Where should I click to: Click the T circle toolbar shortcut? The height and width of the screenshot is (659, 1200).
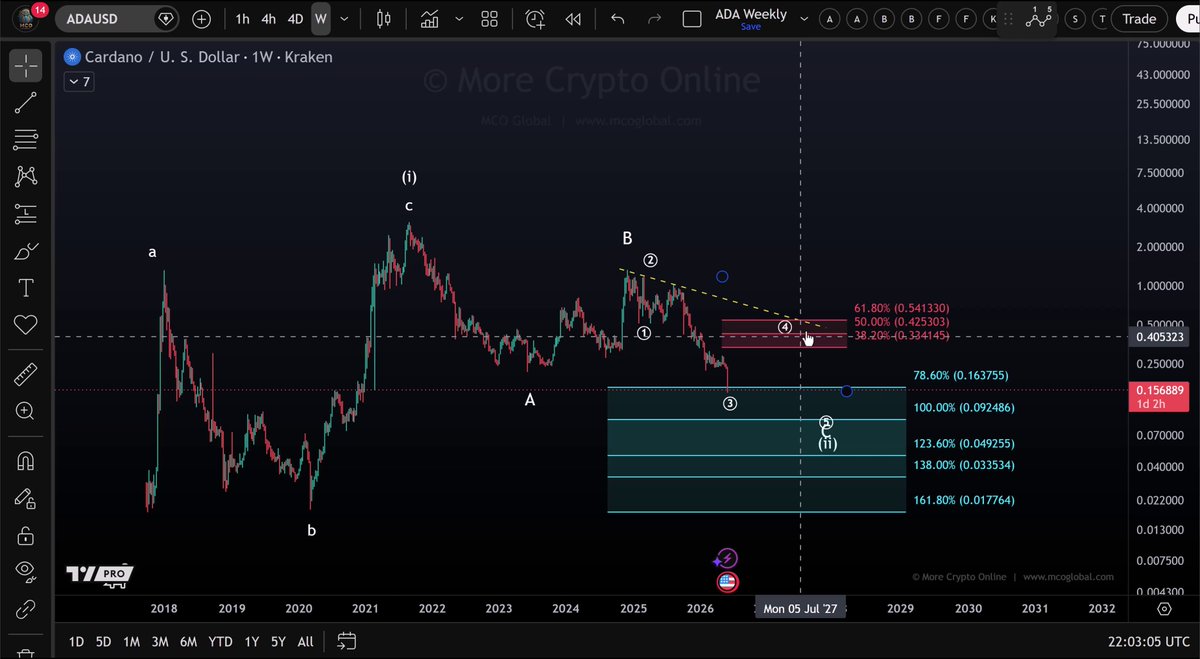1101,18
